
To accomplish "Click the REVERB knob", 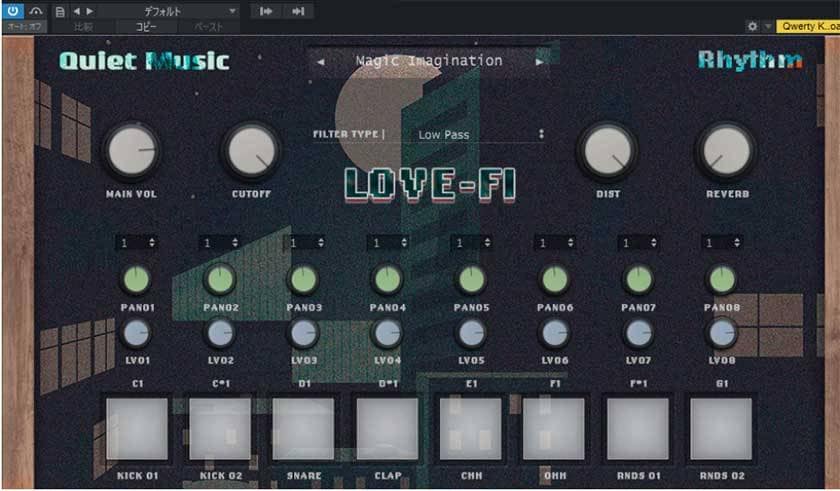I will coord(724,151).
